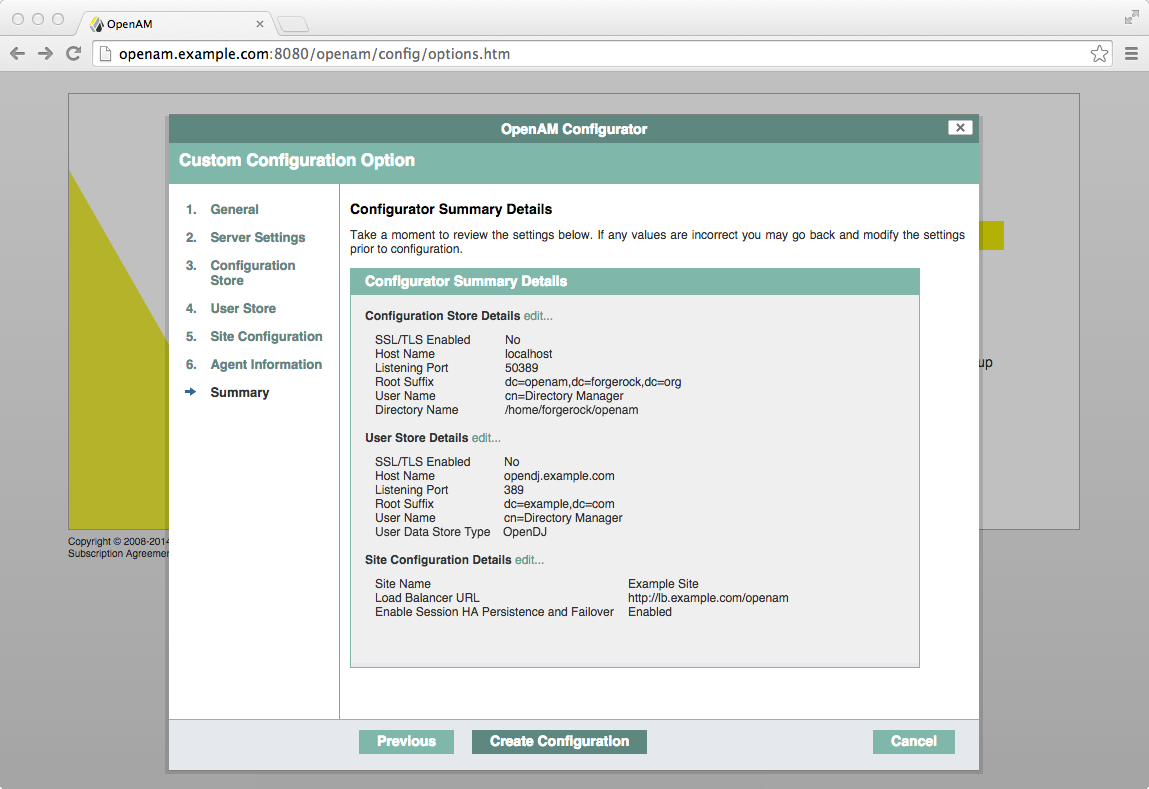Click listening port value 50389
1149x789 pixels.
pos(522,368)
